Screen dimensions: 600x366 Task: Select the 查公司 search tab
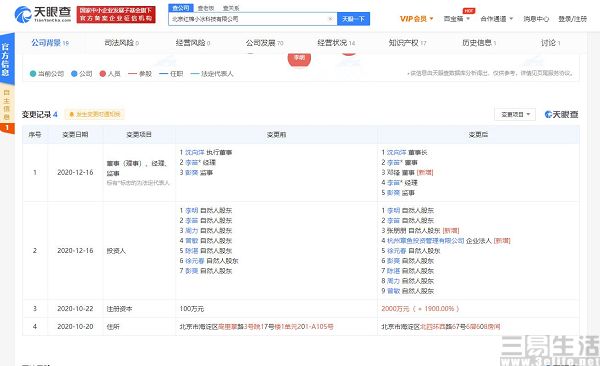pos(181,8)
